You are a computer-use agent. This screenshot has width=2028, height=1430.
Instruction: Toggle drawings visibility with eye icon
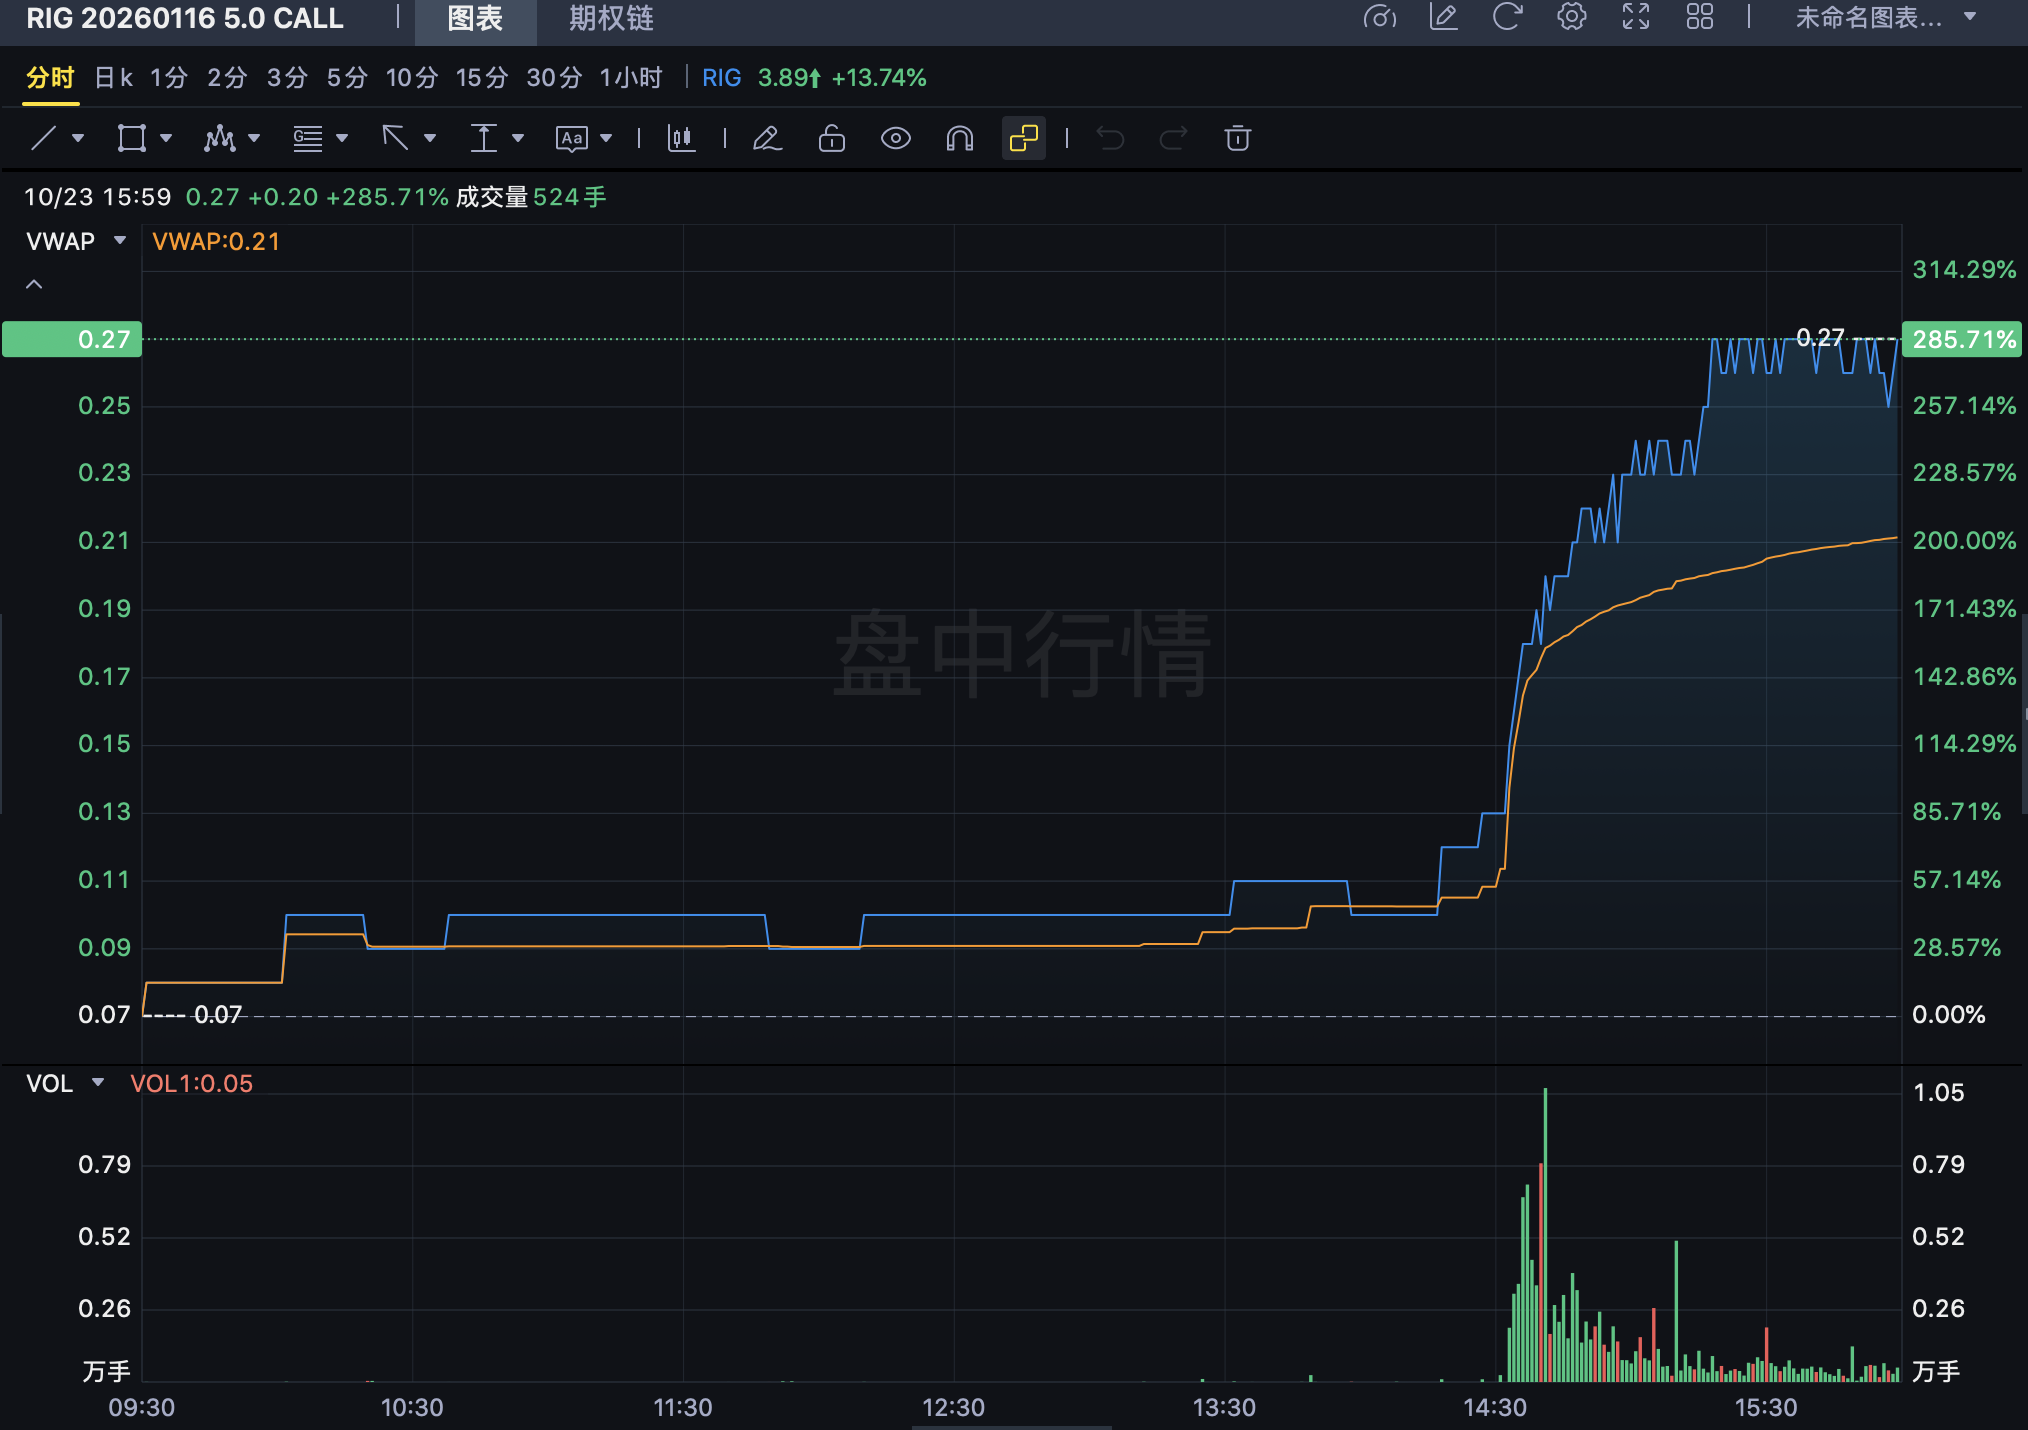(x=895, y=138)
